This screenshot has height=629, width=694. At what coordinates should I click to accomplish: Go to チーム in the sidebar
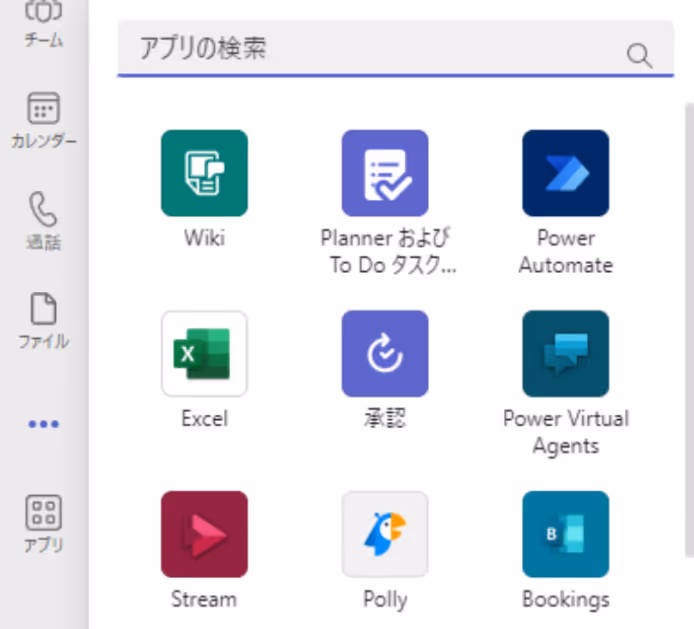(43, 24)
